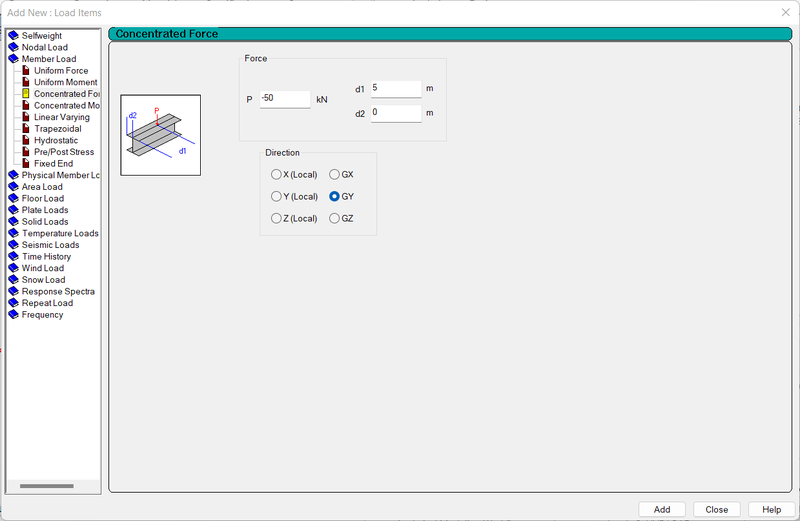800x521 pixels.
Task: Open the Selfweight load item
Action: click(x=42, y=36)
